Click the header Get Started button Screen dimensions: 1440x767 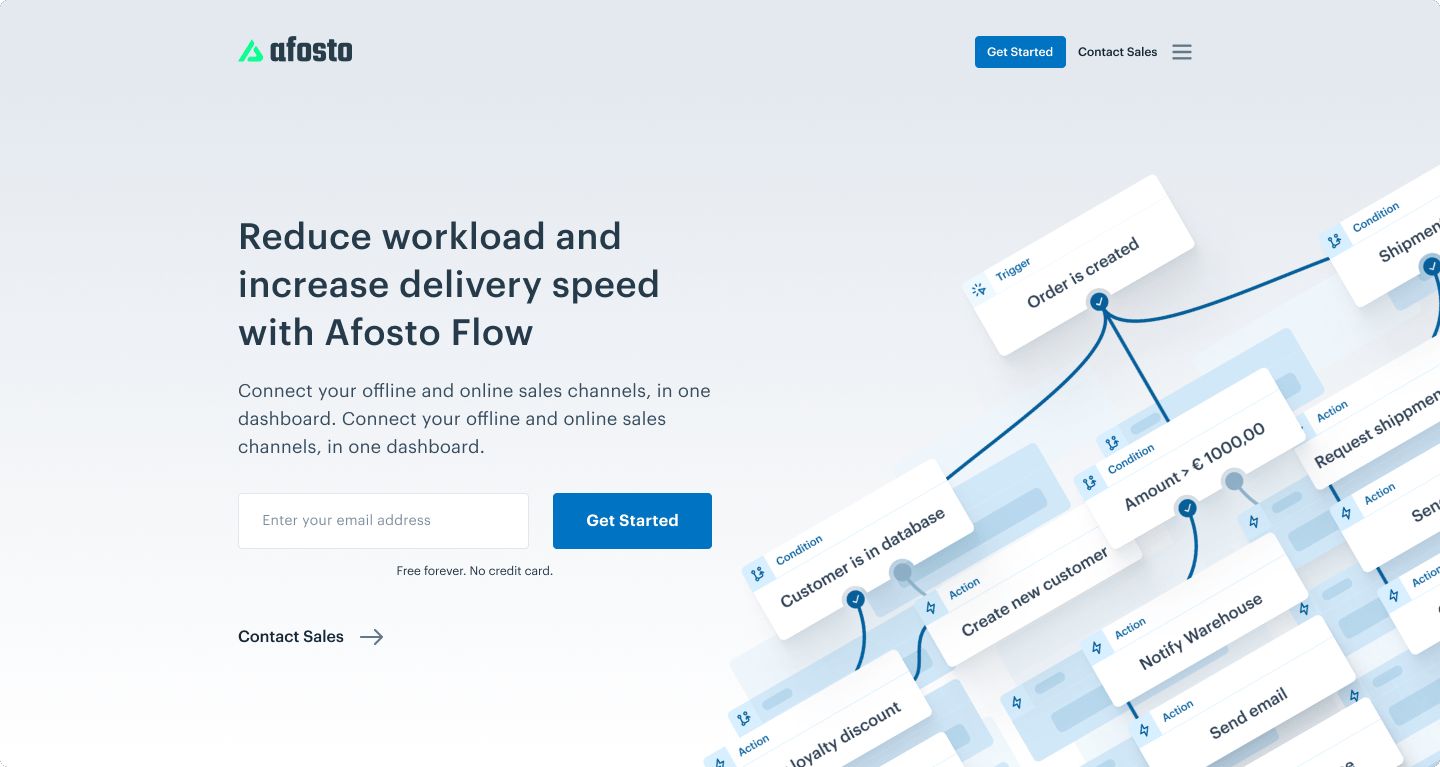(1020, 52)
